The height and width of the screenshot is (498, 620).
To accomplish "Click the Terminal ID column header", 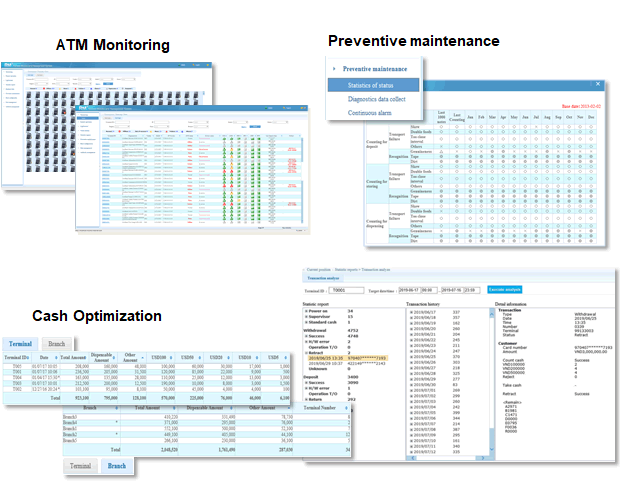I will [x=17, y=358].
